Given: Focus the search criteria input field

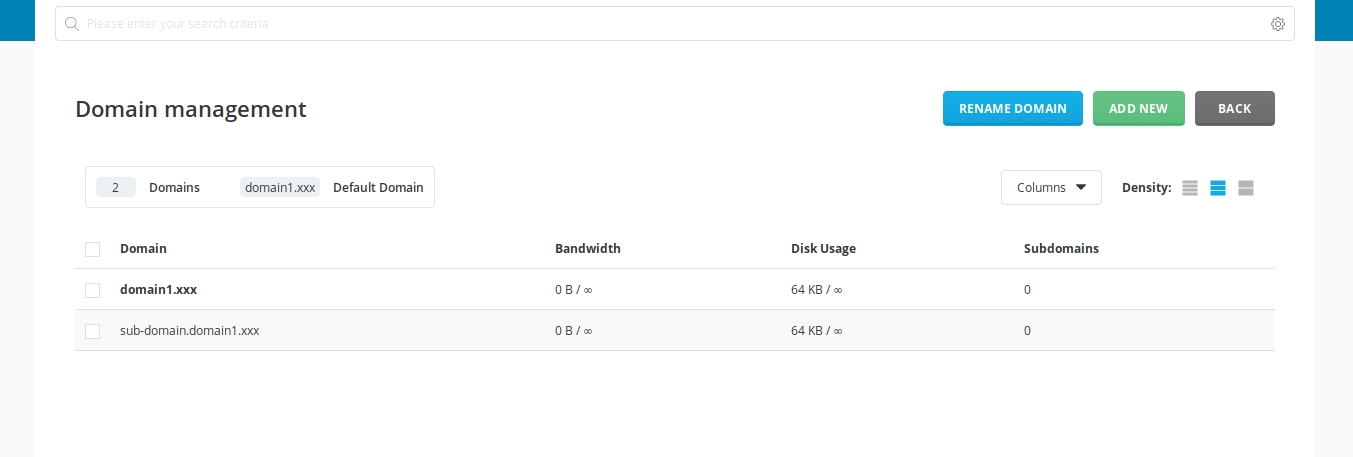Looking at the screenshot, I should click(x=670, y=24).
